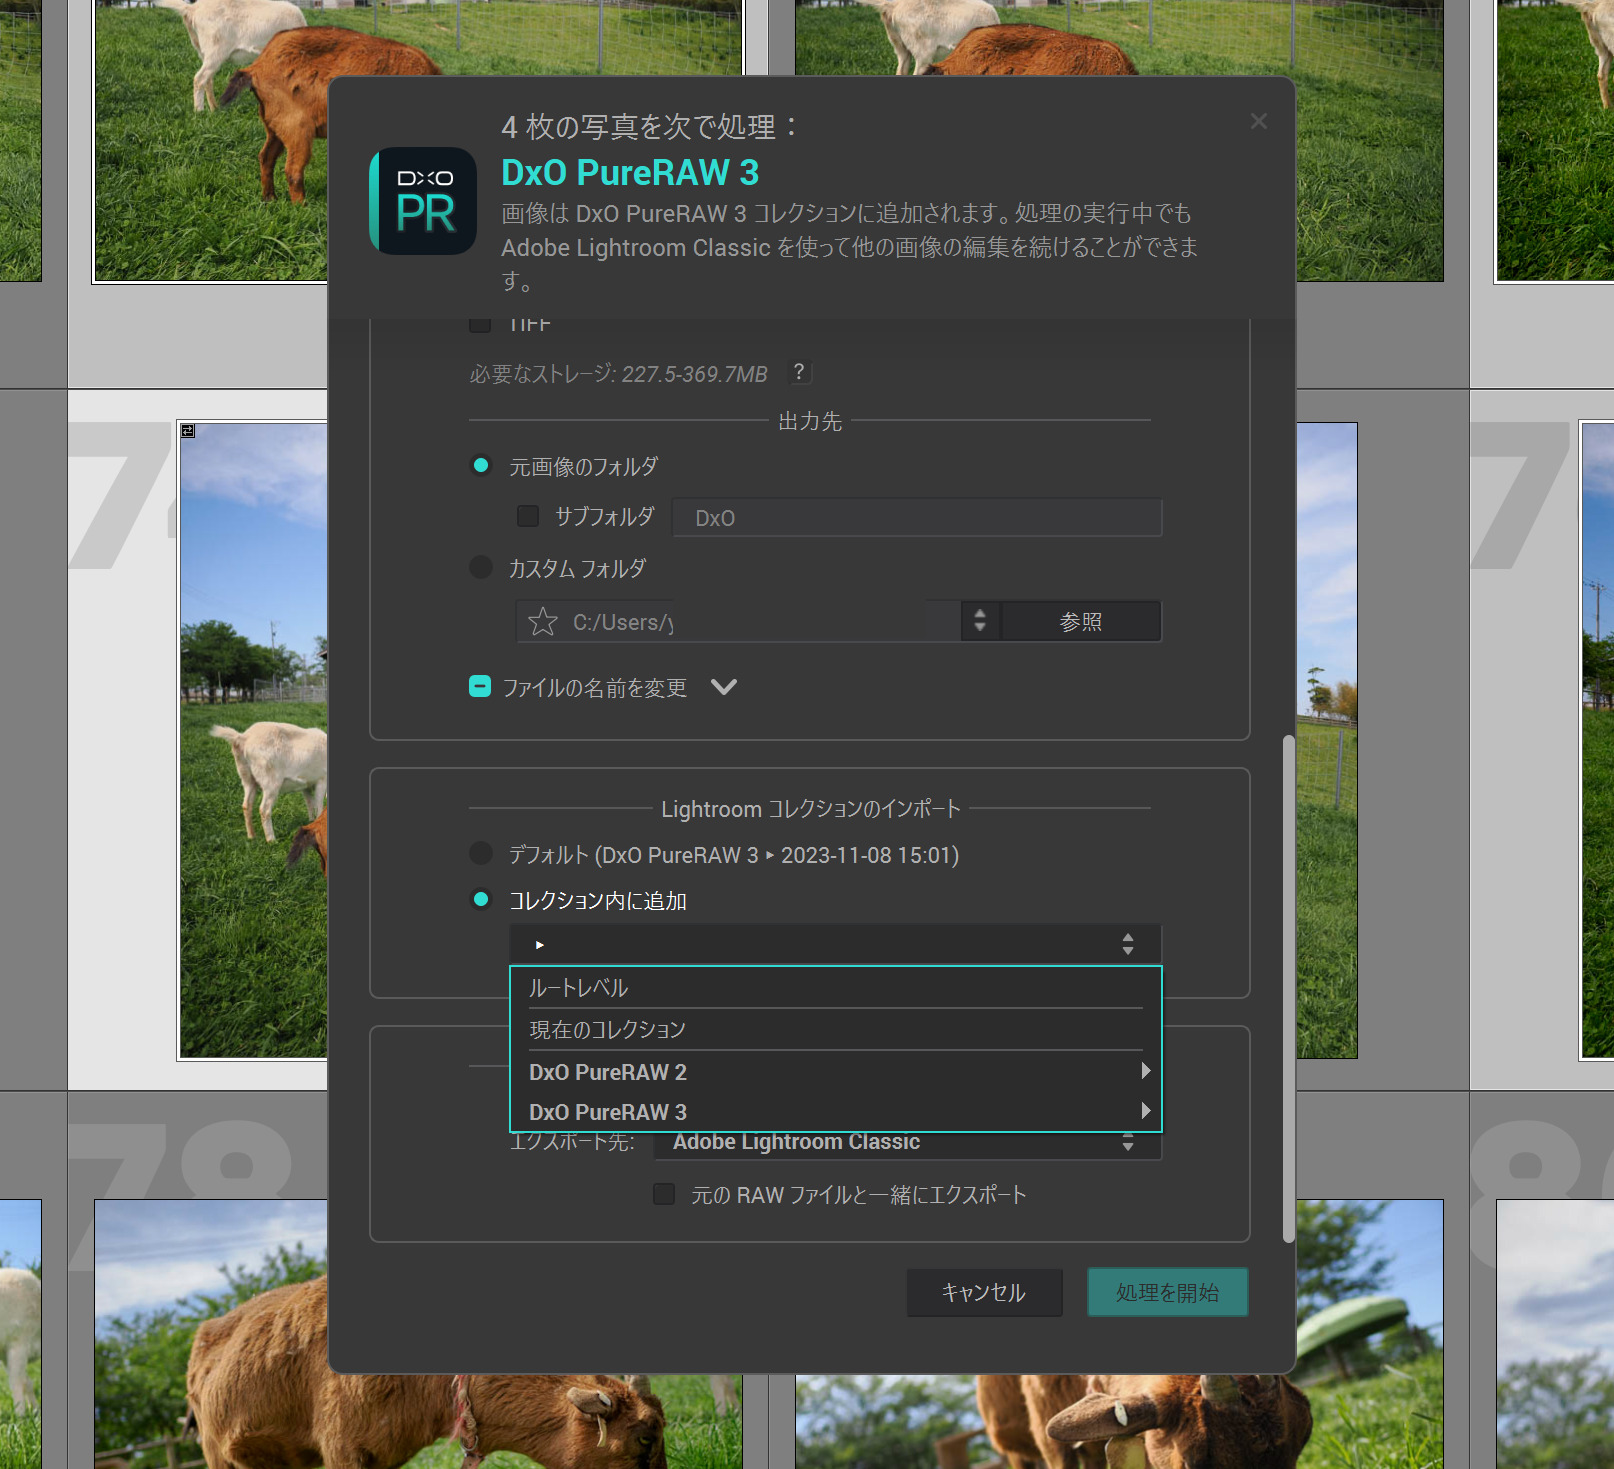Click the badge icon on goat thumbnail
This screenshot has height=1469, width=1614.
[188, 430]
